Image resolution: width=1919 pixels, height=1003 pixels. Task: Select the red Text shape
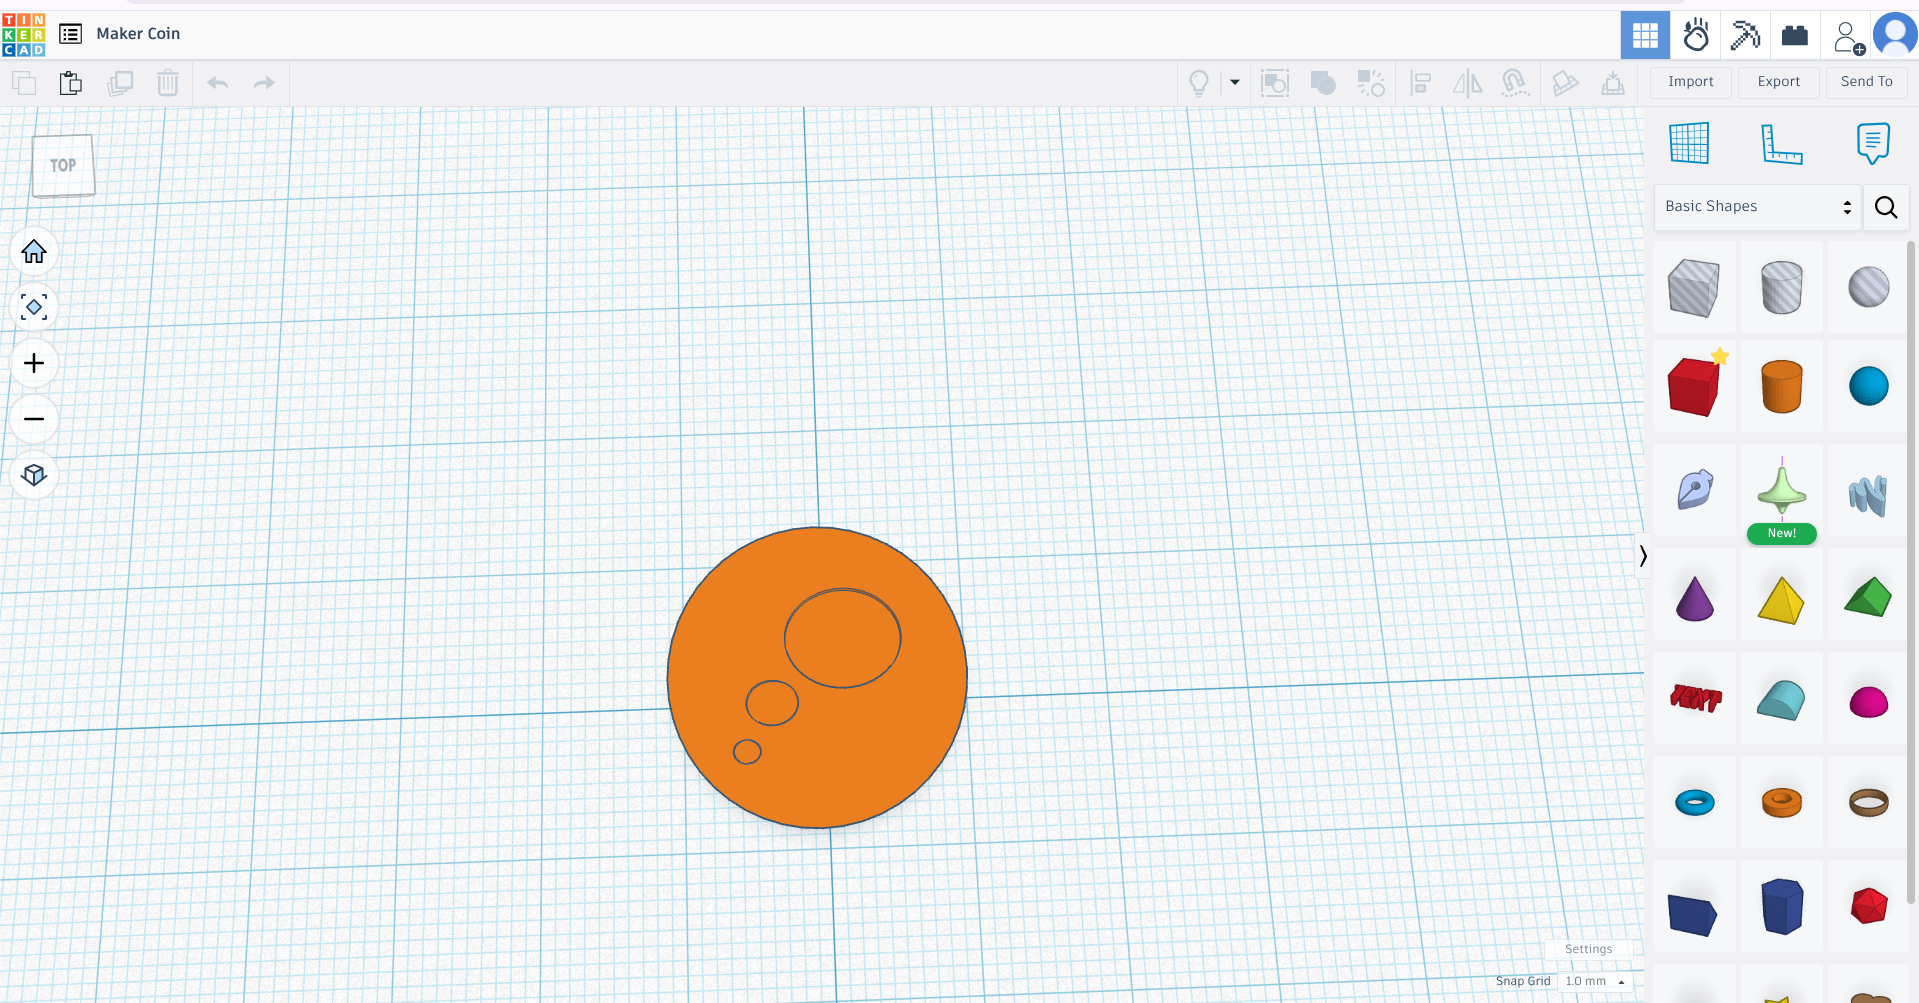coord(1694,698)
